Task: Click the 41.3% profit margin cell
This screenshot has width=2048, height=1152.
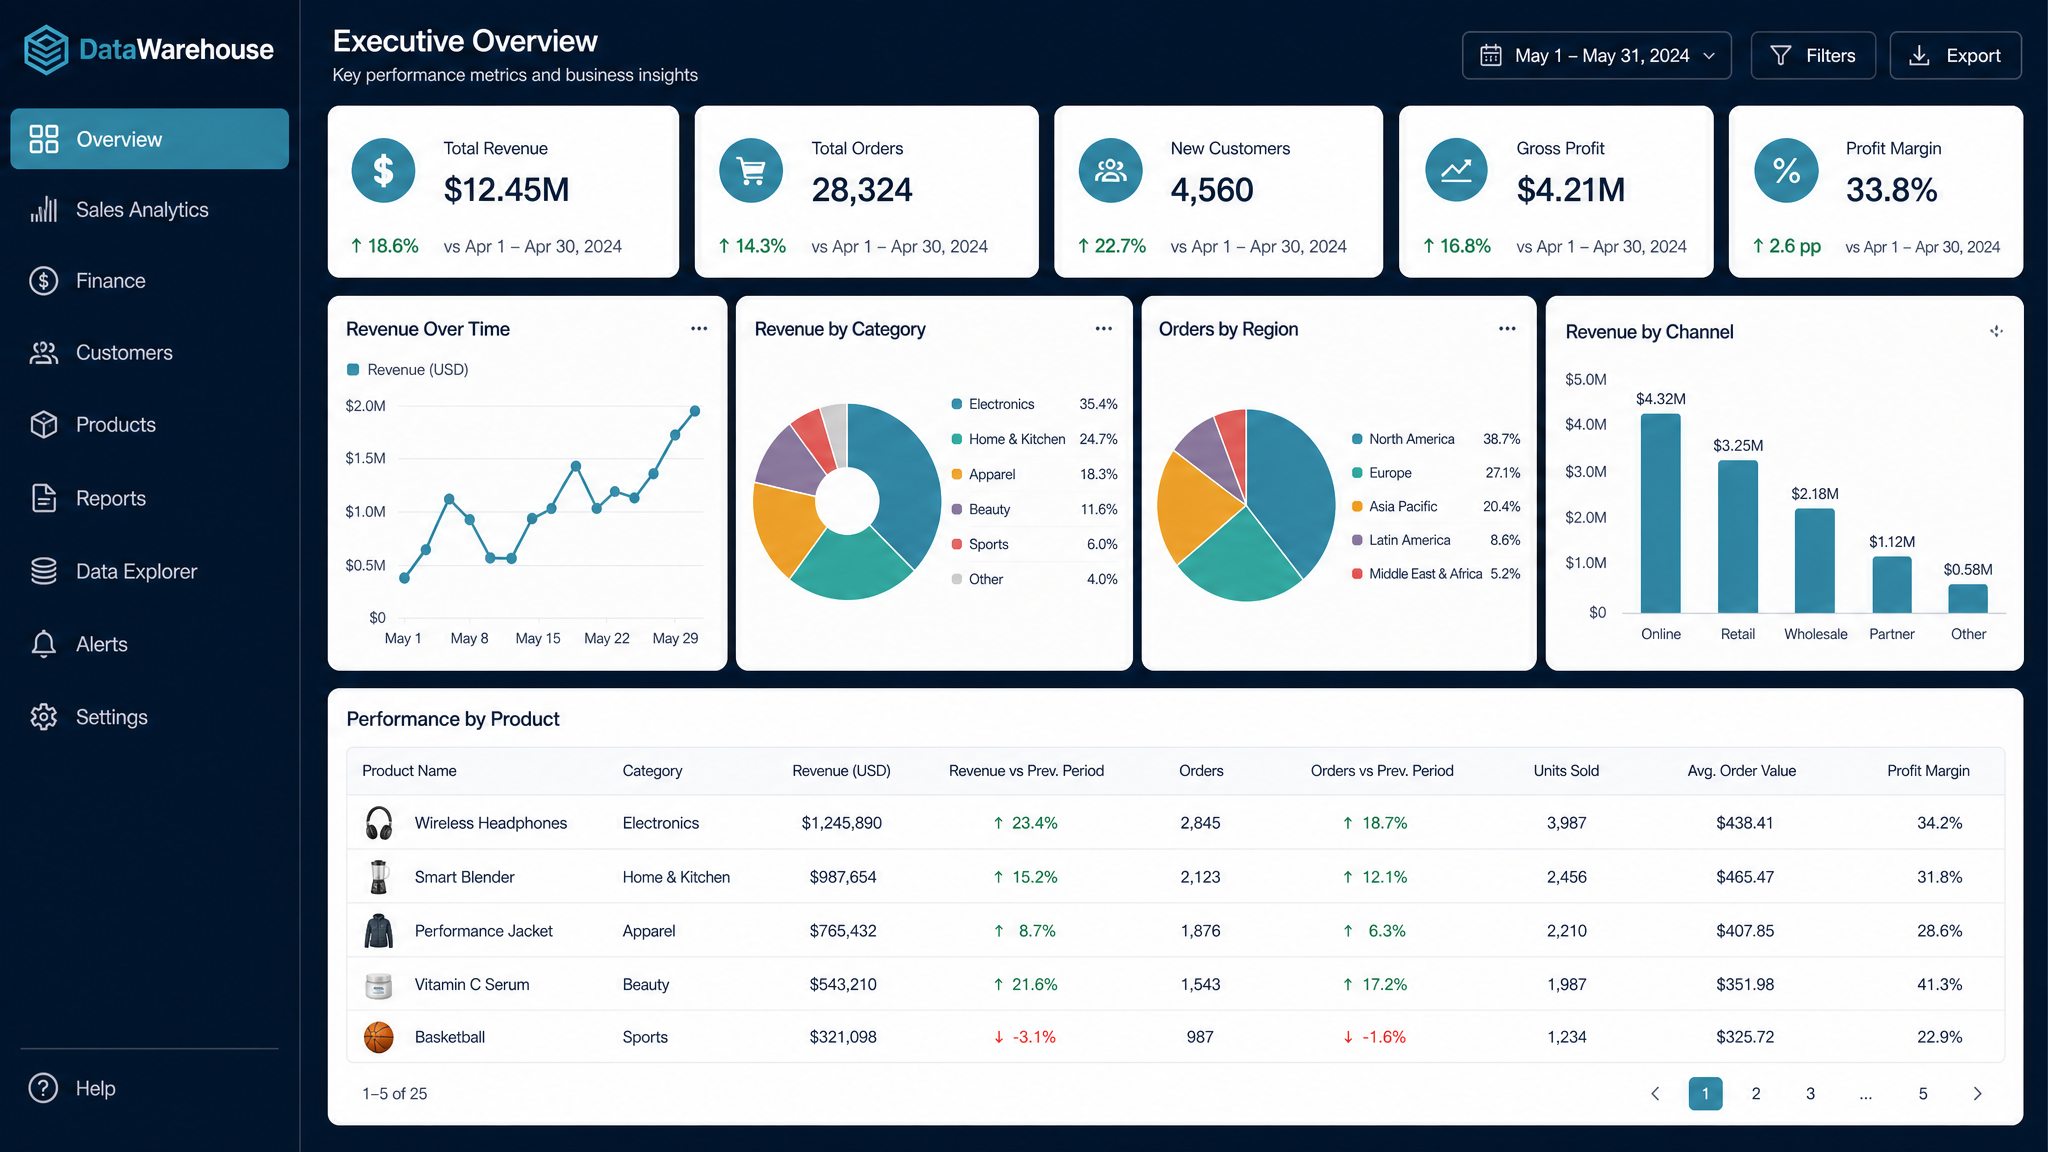Action: coord(1939,985)
